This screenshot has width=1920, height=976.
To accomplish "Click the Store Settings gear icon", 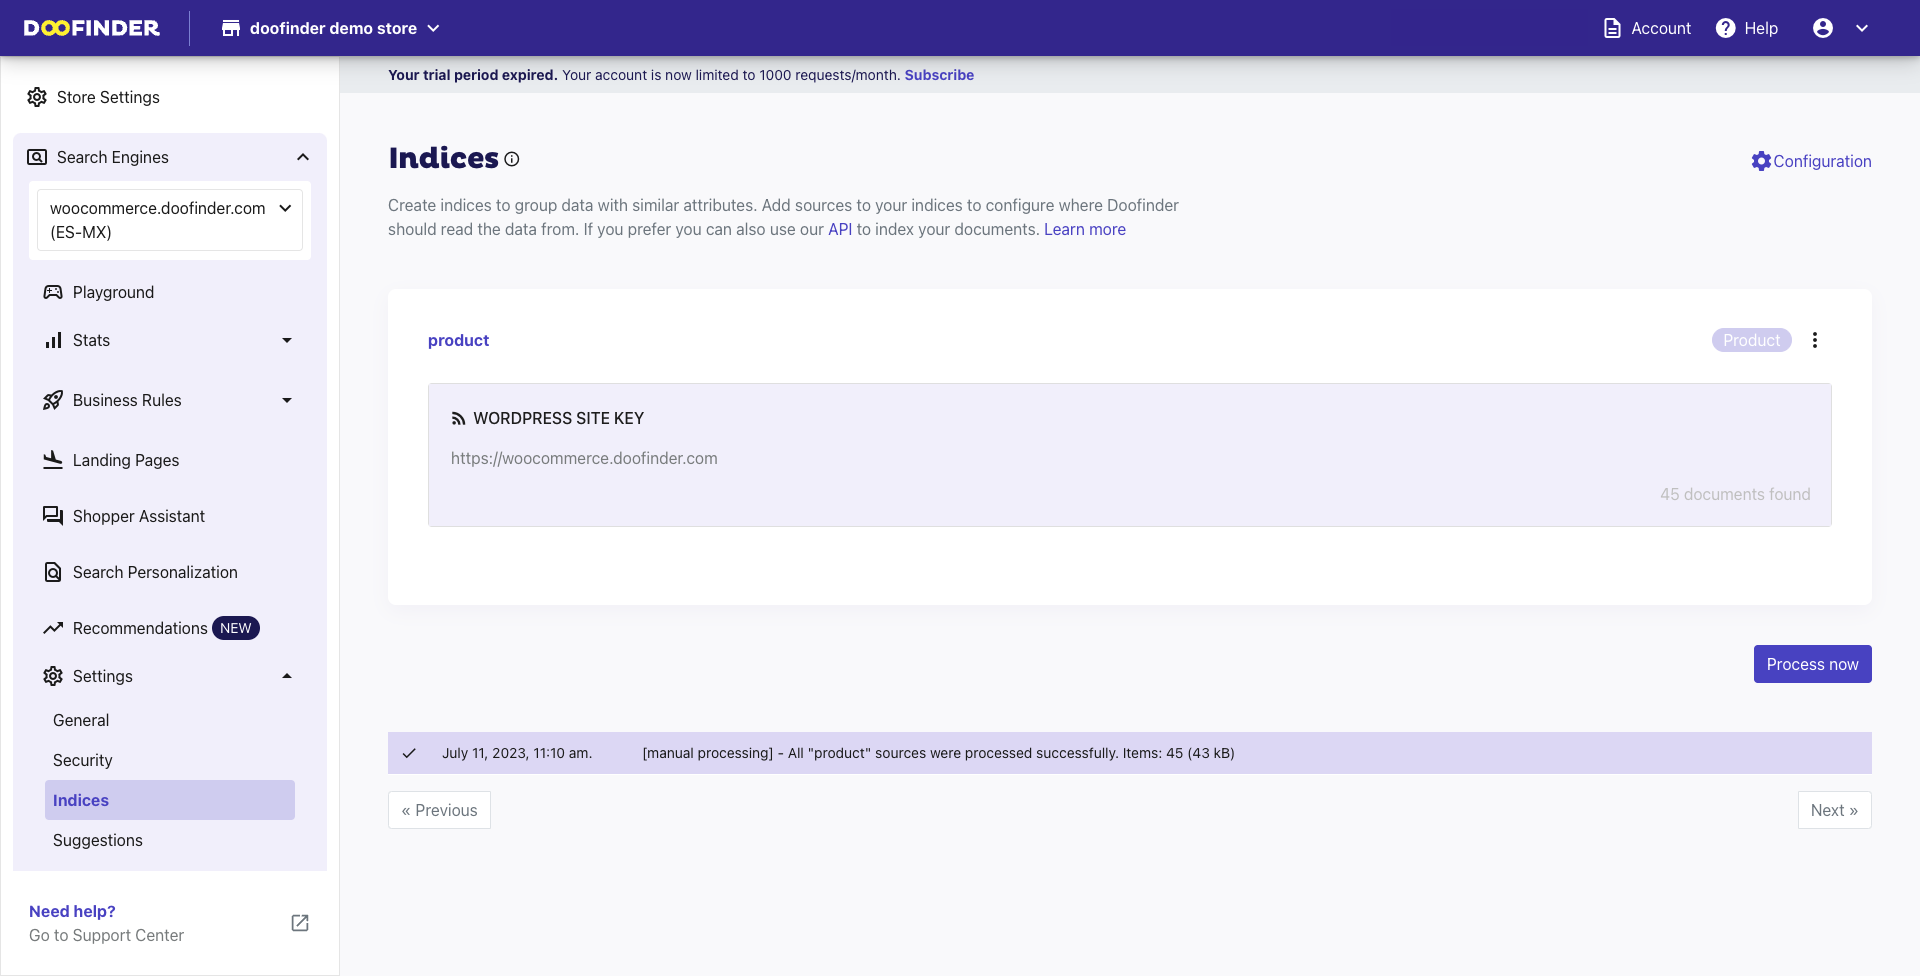I will (37, 97).
